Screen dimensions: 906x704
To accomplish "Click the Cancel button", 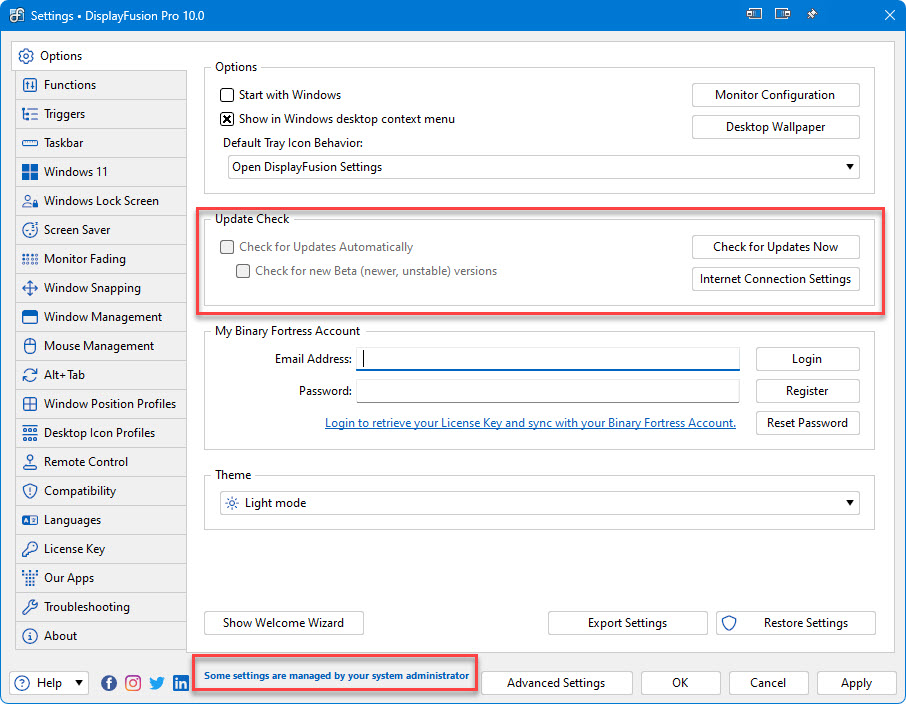I will click(768, 683).
